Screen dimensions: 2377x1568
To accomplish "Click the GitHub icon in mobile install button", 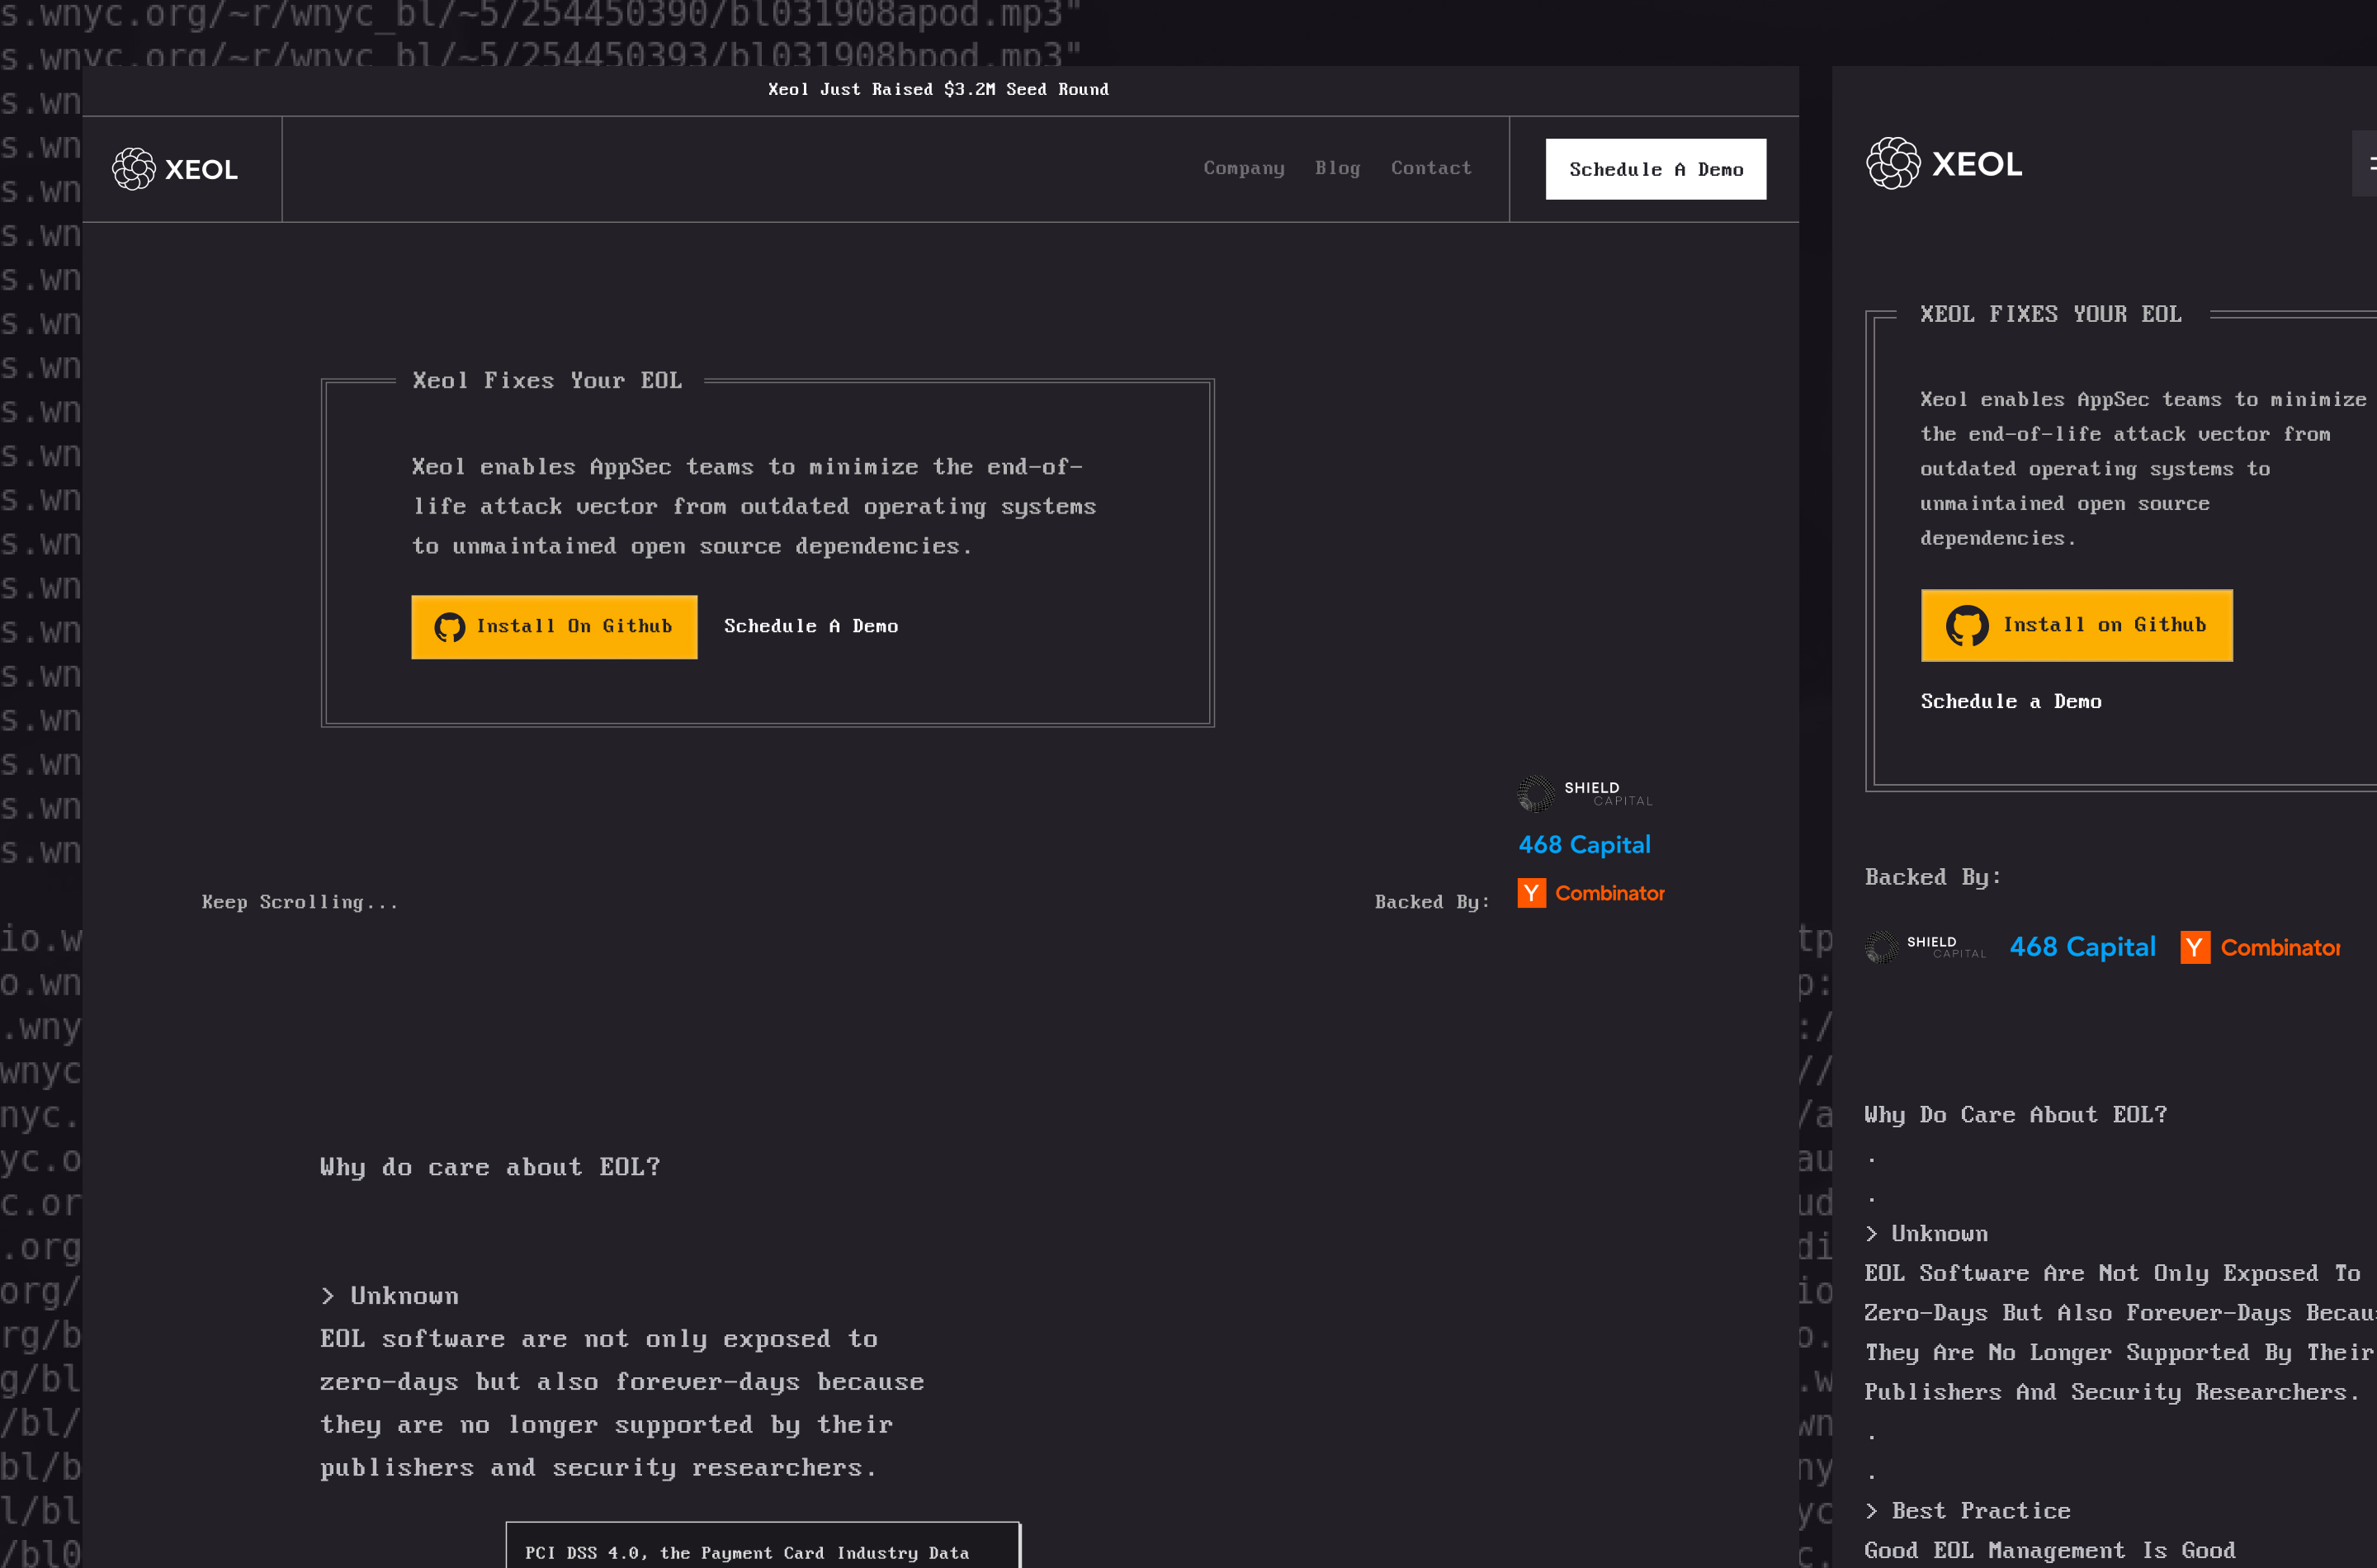I will coord(1966,626).
